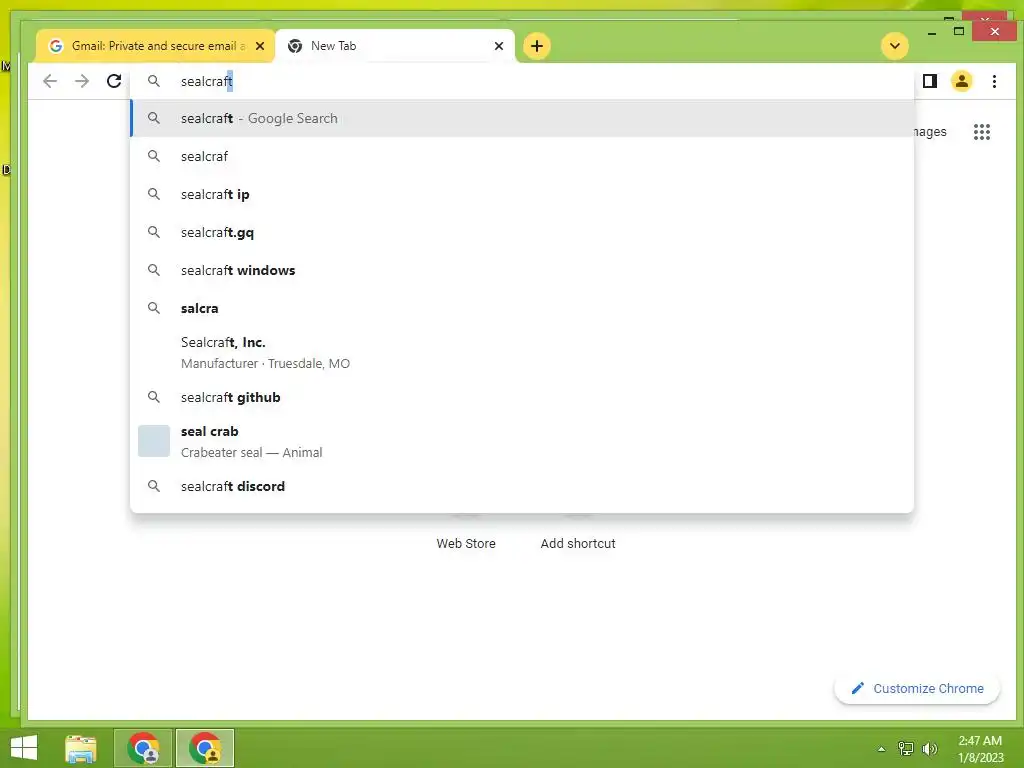Open the Google apps grid
Screen dimensions: 1024x768
[982, 132]
